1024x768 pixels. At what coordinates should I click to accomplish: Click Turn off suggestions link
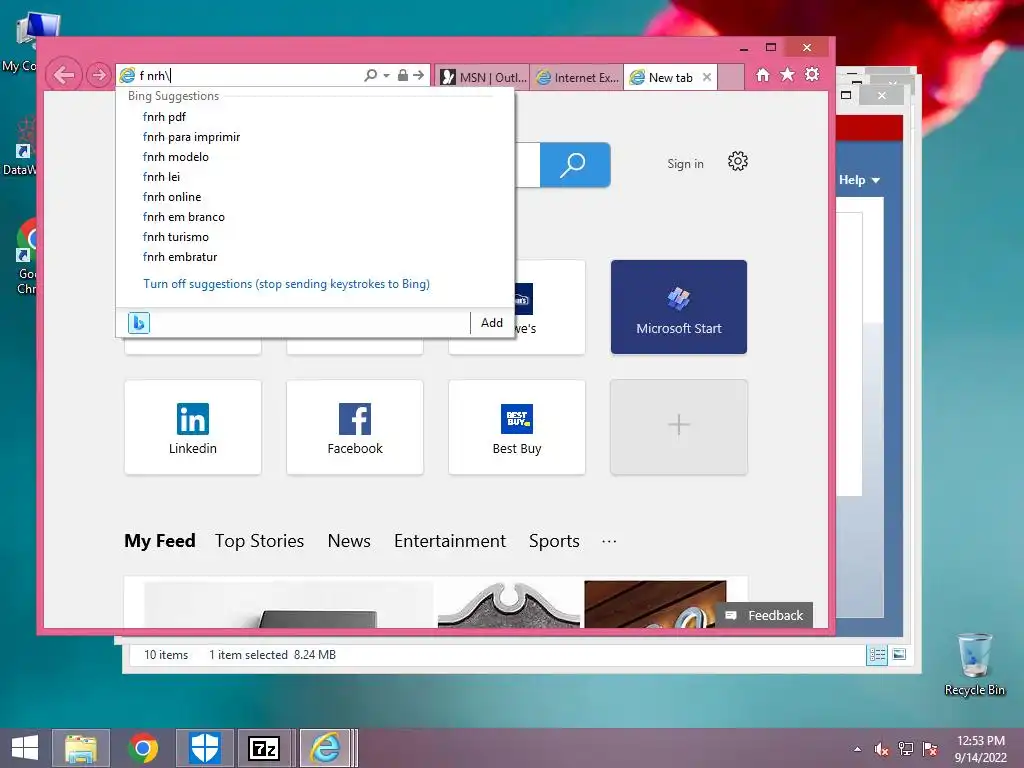click(x=286, y=284)
